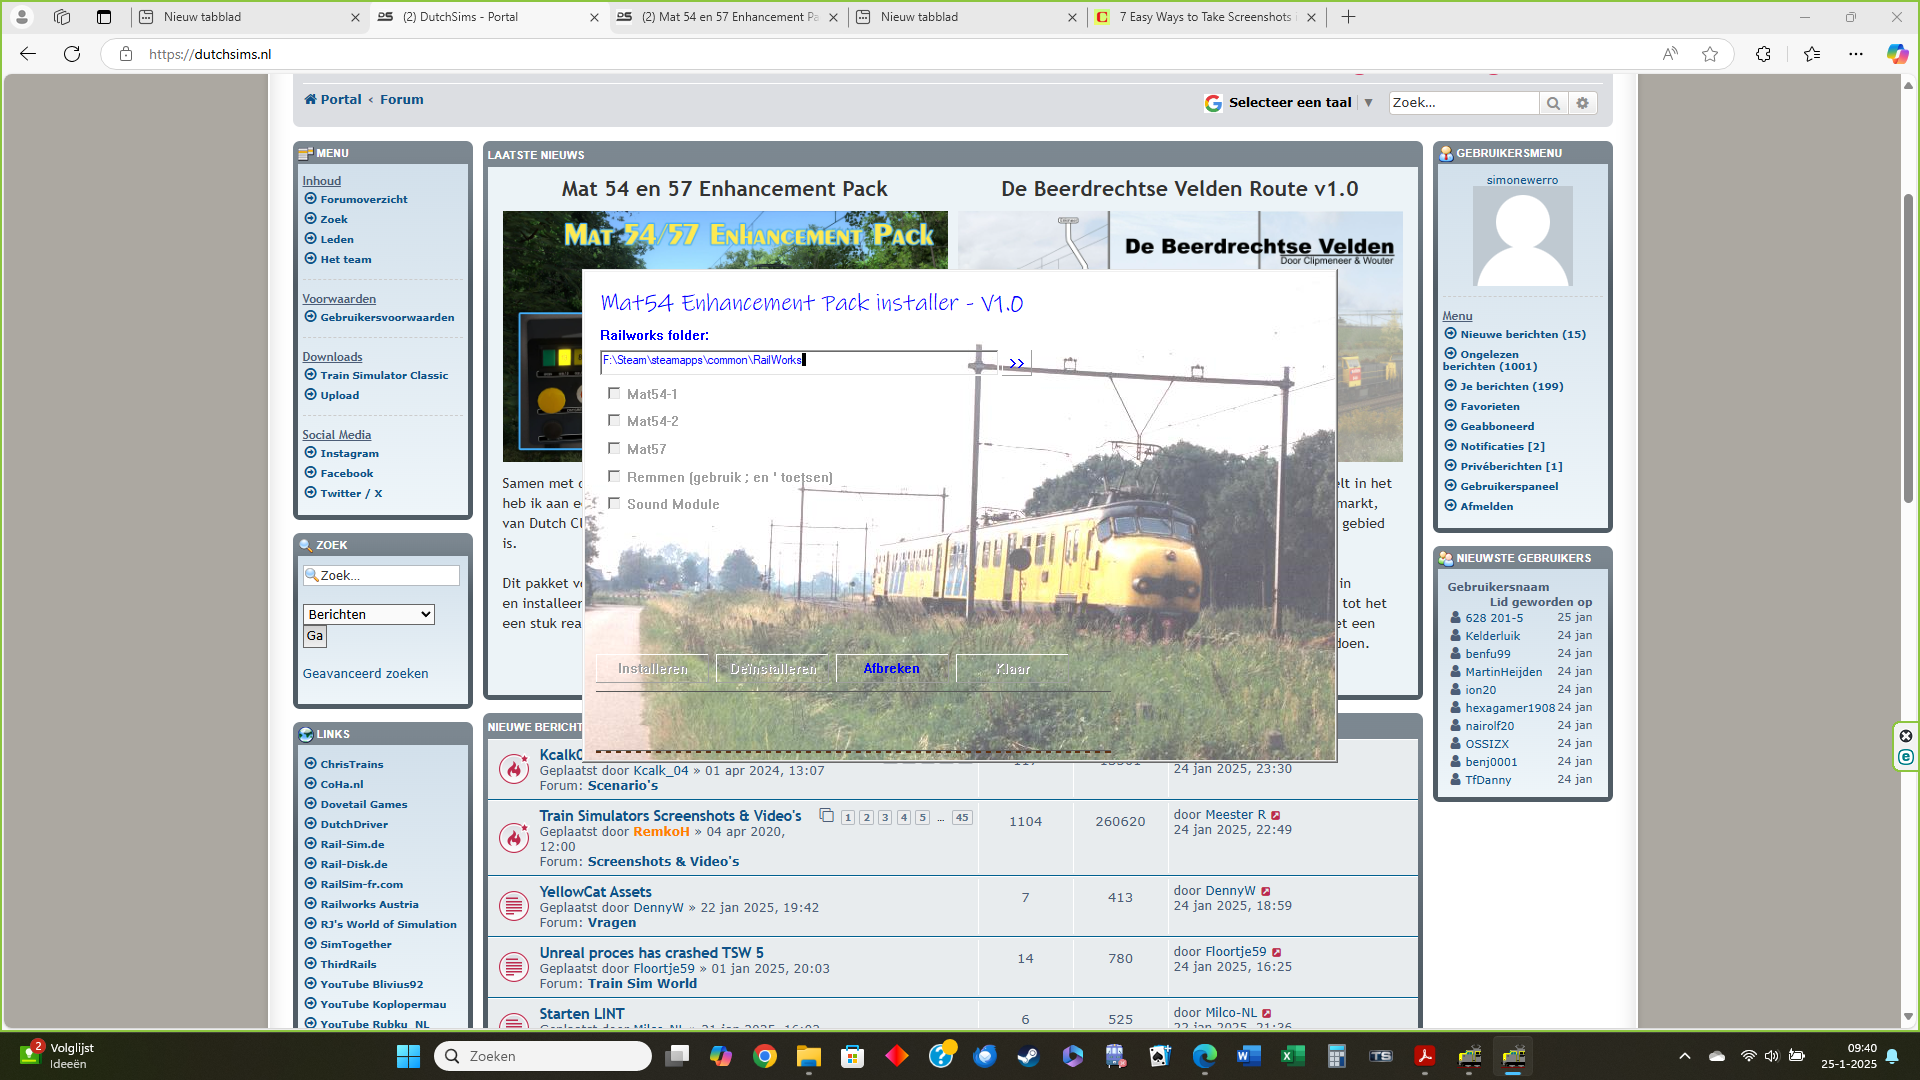The height and width of the screenshot is (1080, 1920).
Task: Reload the current page
Action: [x=72, y=54]
